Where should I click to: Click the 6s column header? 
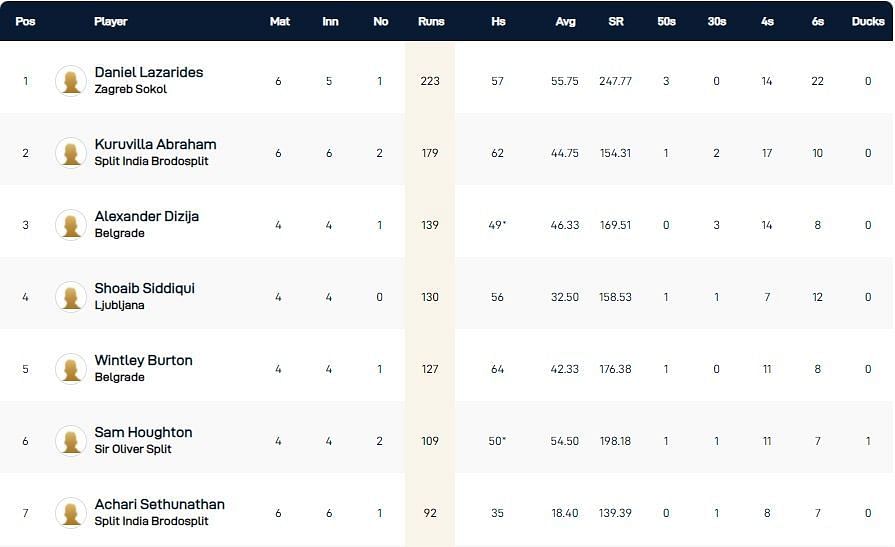click(x=818, y=21)
